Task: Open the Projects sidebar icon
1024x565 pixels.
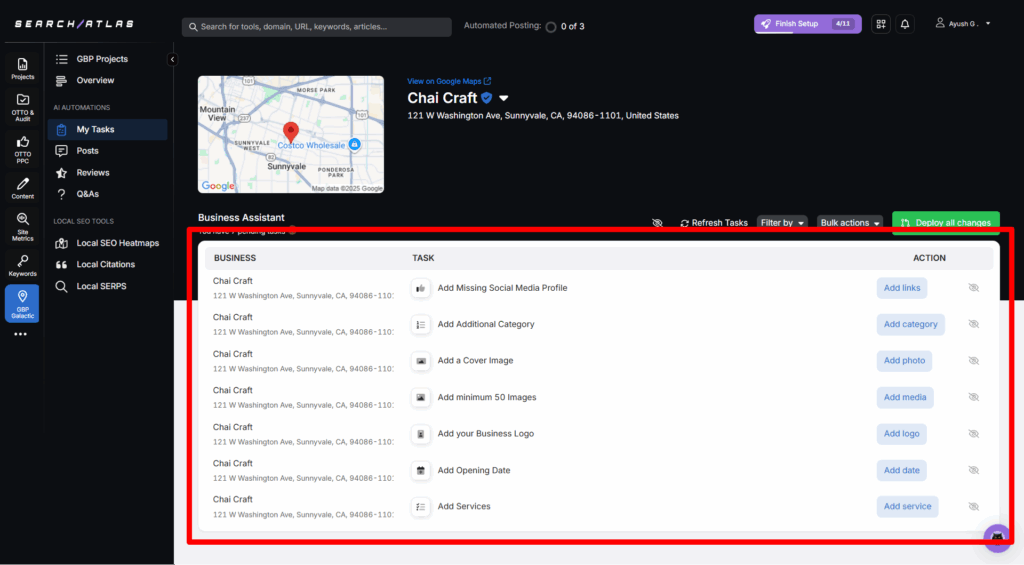Action: coord(22,69)
